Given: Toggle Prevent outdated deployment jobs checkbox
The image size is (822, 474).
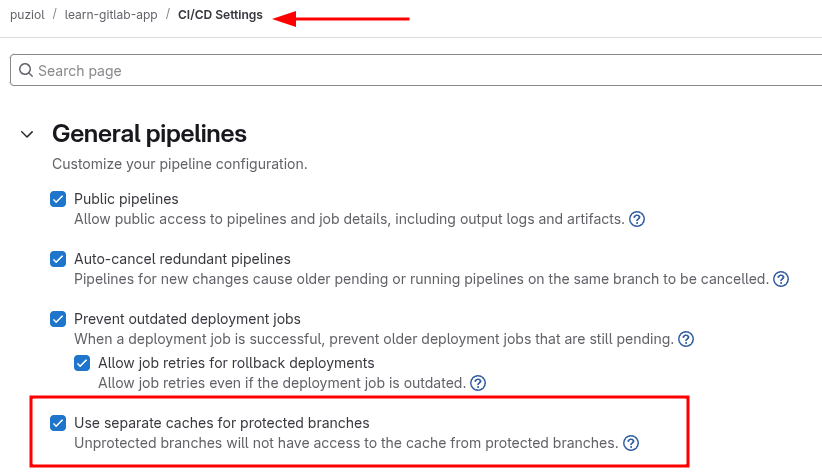Looking at the screenshot, I should (x=58, y=319).
